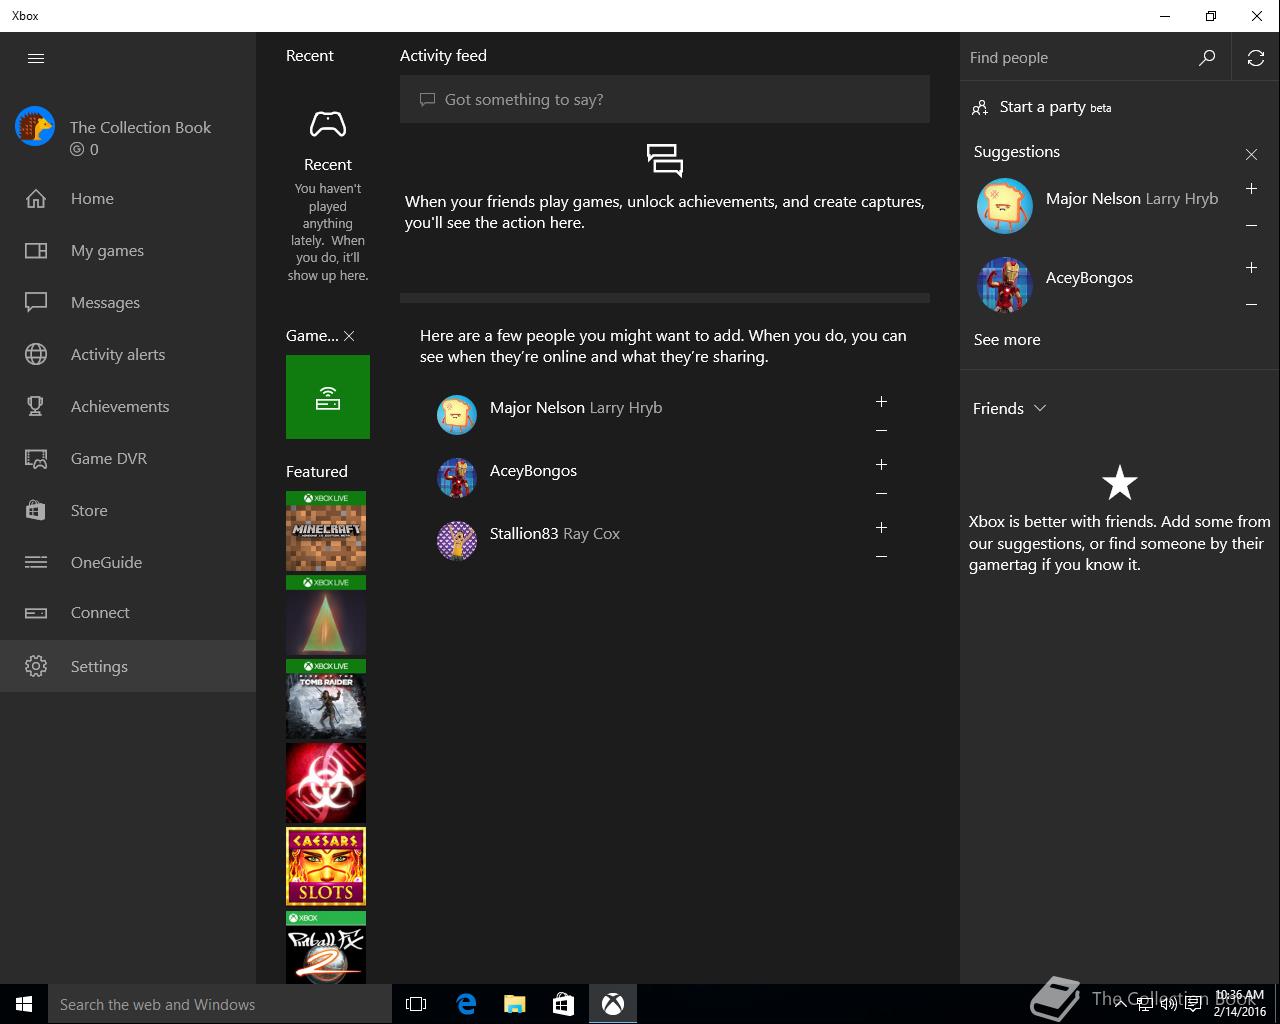Open Achievements page
Image resolution: width=1280 pixels, height=1024 pixels.
[128, 406]
